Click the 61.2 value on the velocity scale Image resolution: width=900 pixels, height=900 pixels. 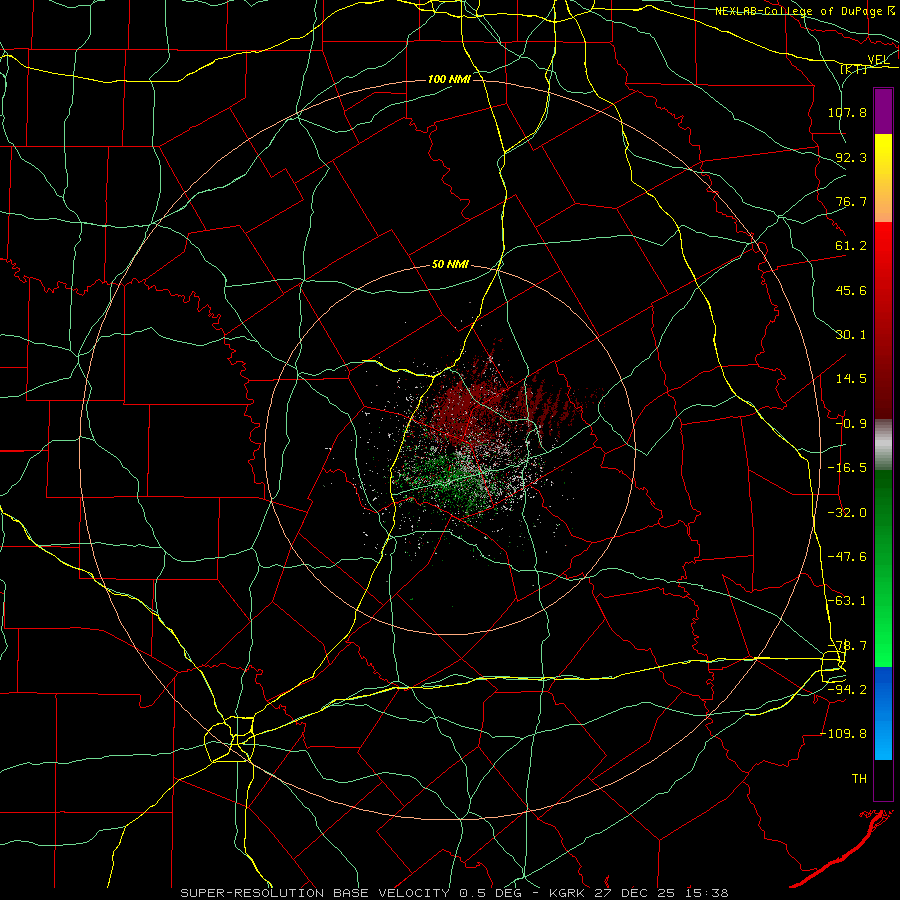pyautogui.click(x=851, y=246)
